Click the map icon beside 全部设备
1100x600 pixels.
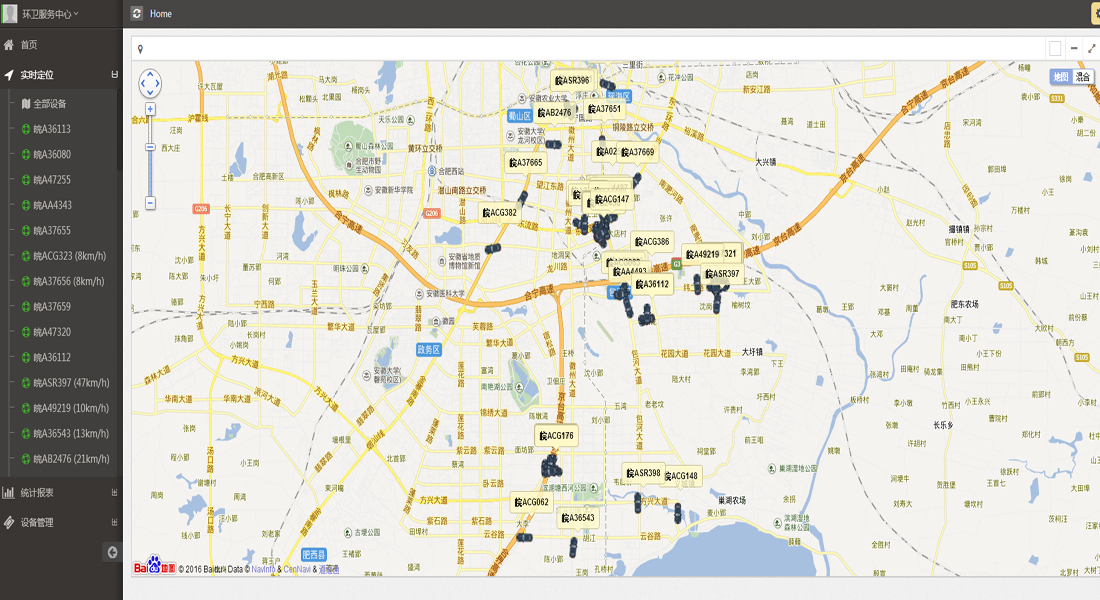coord(26,104)
